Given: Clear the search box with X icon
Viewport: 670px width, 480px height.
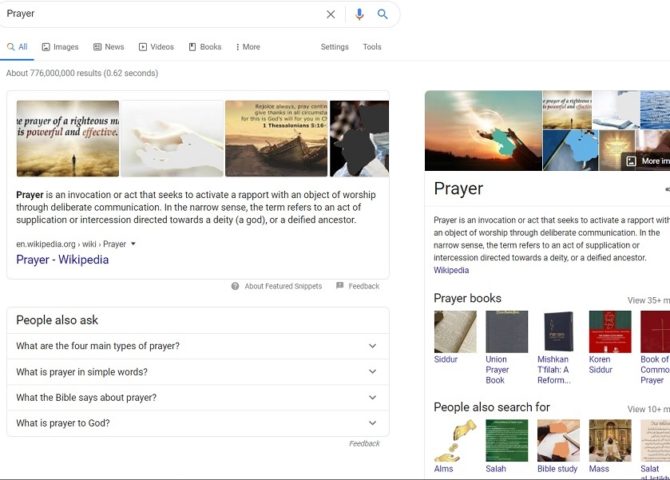Looking at the screenshot, I should click(331, 15).
